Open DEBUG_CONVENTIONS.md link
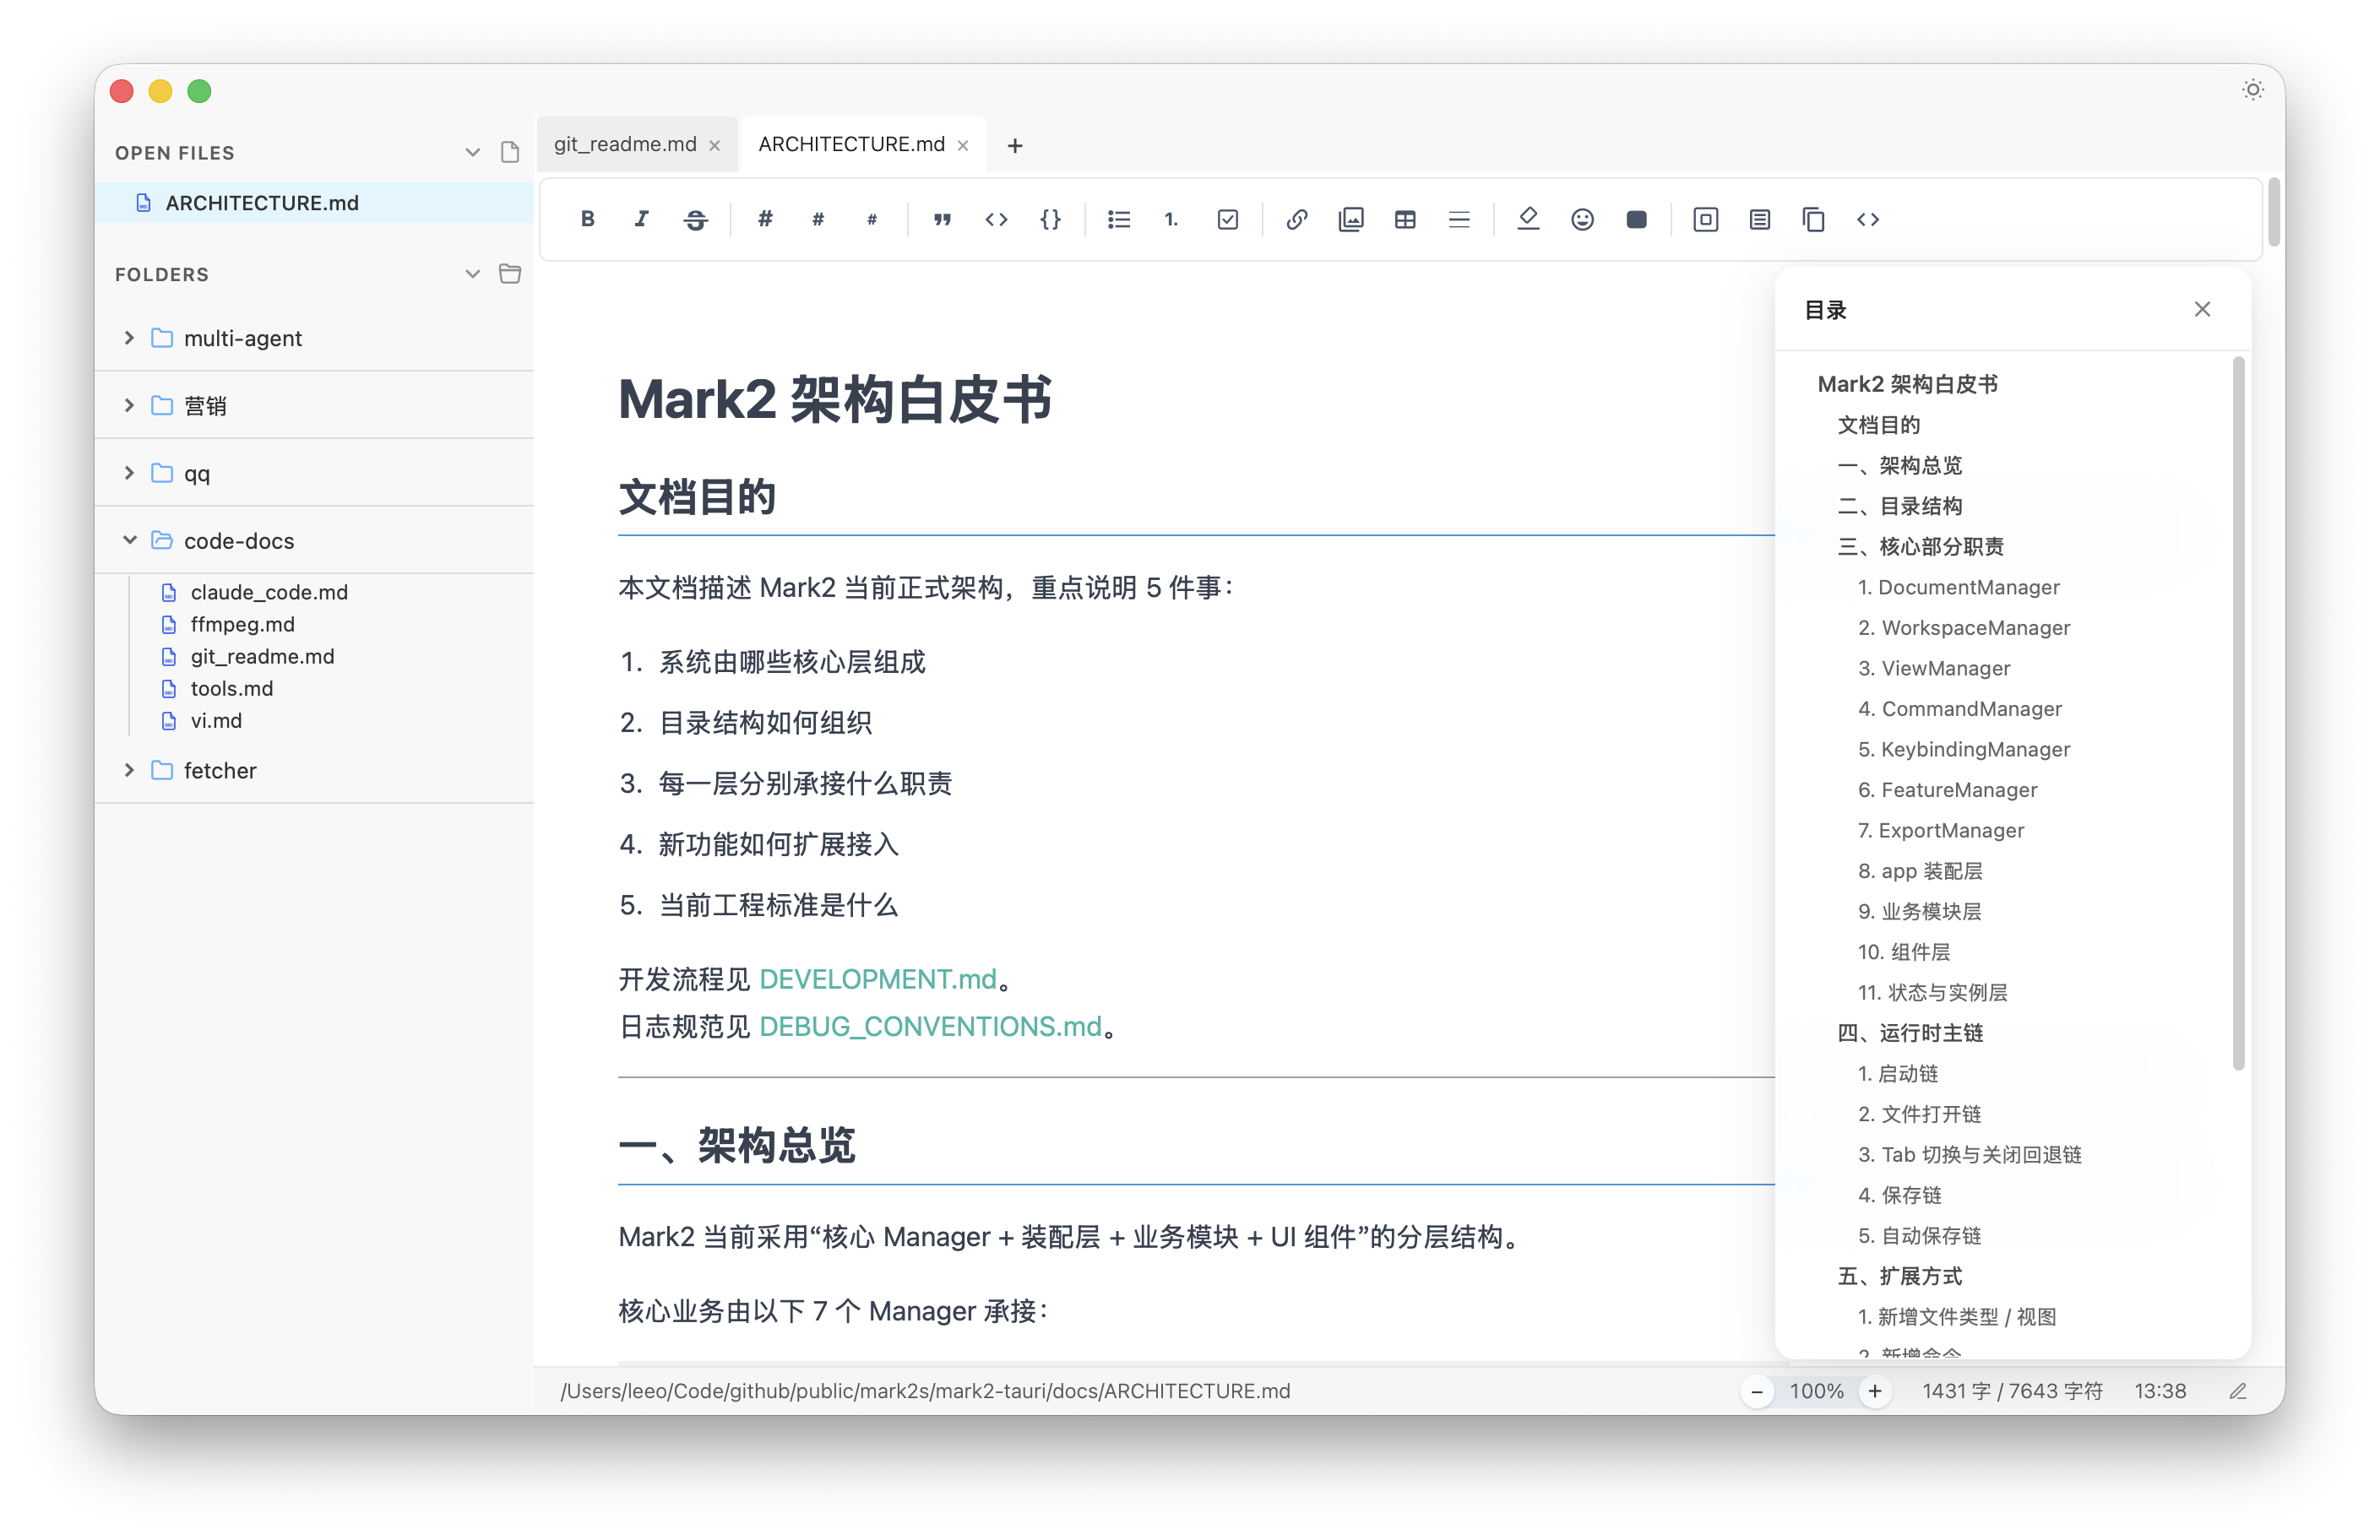 pos(929,1026)
